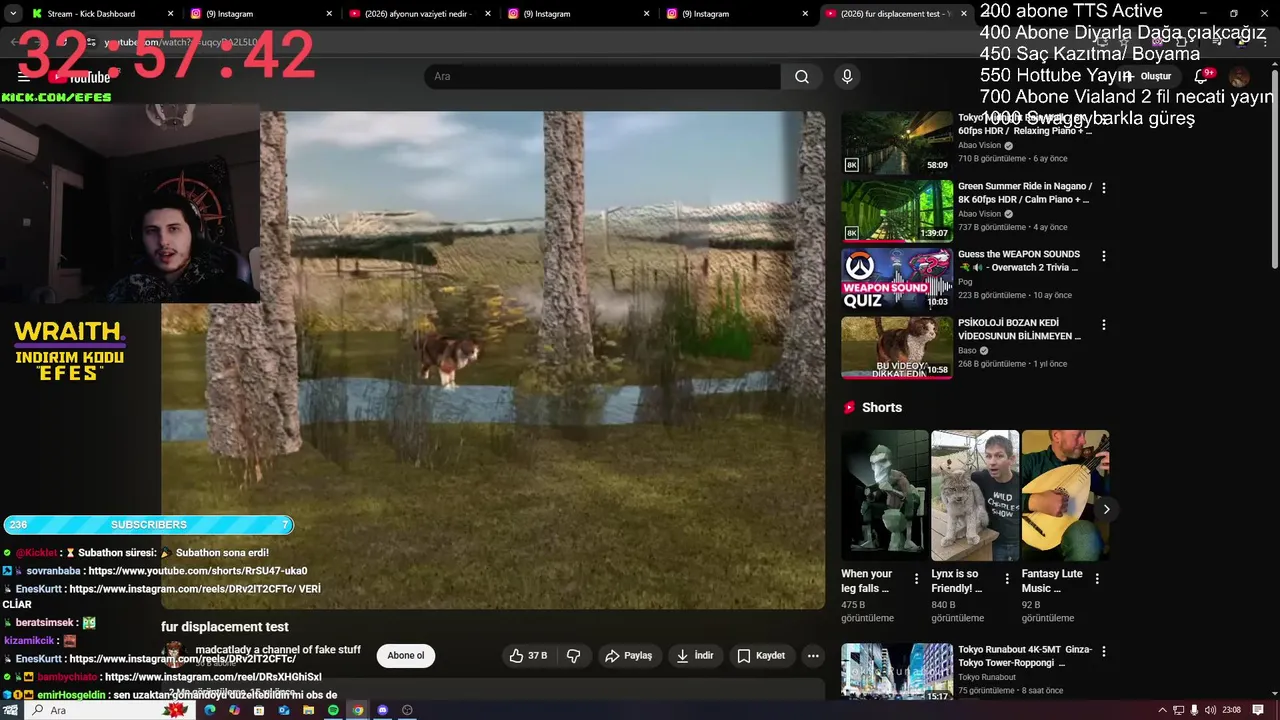Close the Stream - Kick Dashboard tab
The height and width of the screenshot is (720, 1280).
tap(170, 14)
